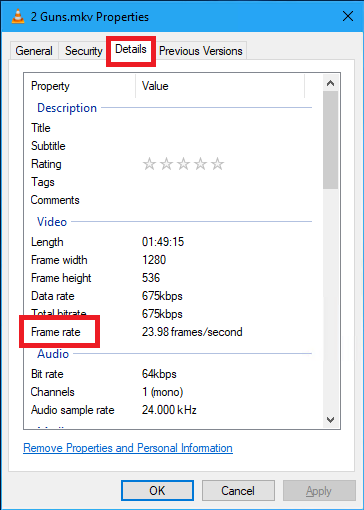Set rating to the third star

(x=183, y=164)
